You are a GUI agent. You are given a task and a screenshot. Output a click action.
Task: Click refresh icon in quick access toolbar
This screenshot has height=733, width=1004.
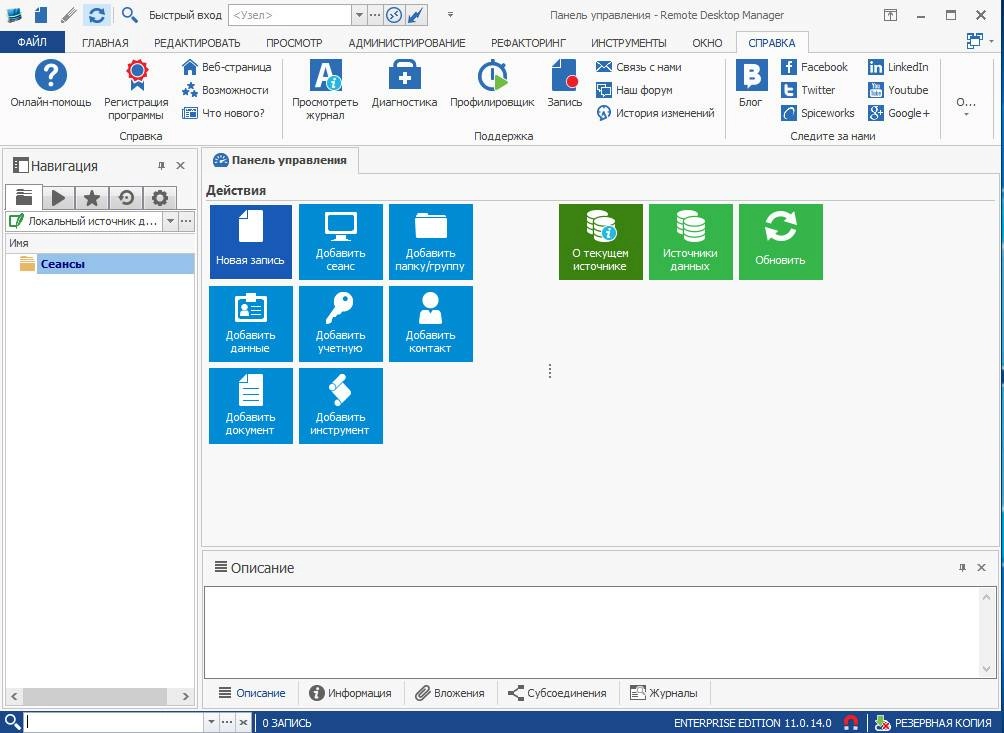tap(97, 15)
